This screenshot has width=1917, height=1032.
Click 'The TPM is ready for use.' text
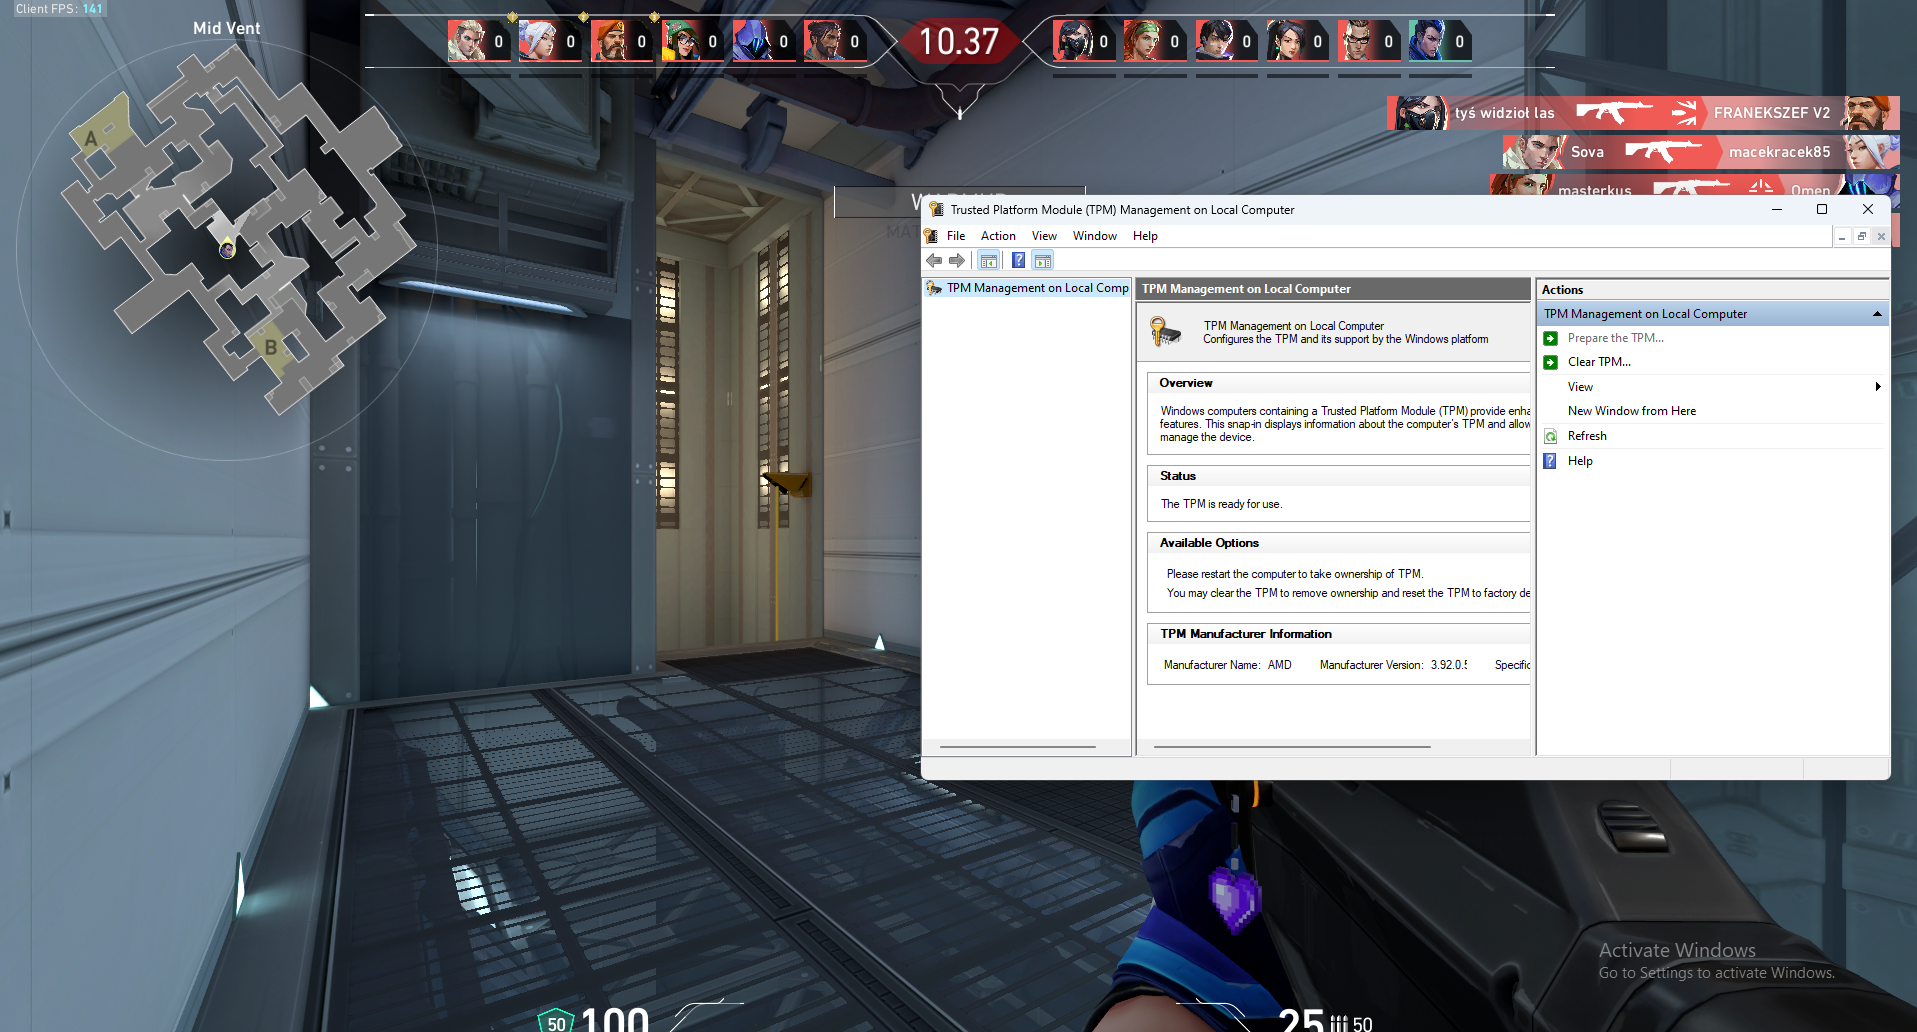(x=1221, y=504)
